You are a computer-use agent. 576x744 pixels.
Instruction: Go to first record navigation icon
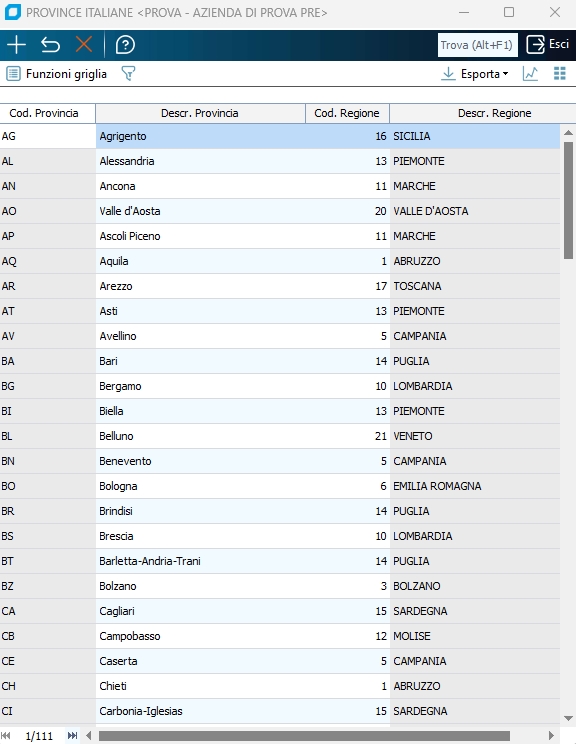click(6, 735)
